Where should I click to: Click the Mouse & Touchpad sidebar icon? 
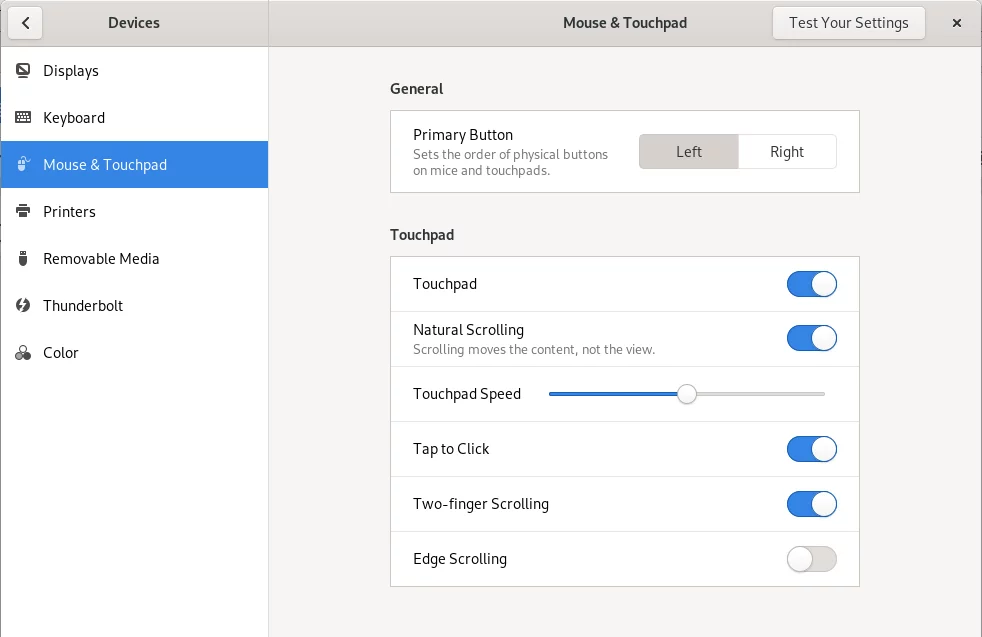click(x=23, y=164)
